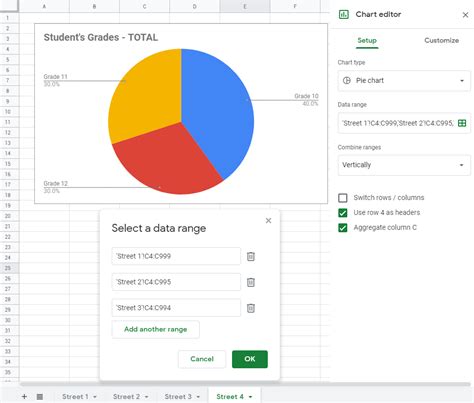The height and width of the screenshot is (403, 474).
Task: Click Add another range button
Action: click(156, 329)
